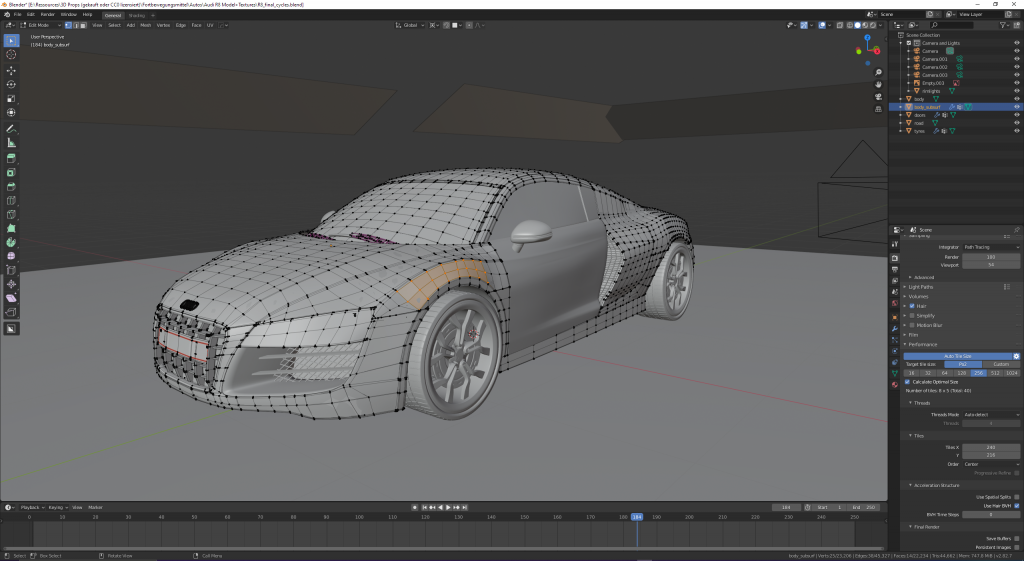This screenshot has width=1024, height=561.
Task: Toggle camera view with the camera icon
Action: 877,97
